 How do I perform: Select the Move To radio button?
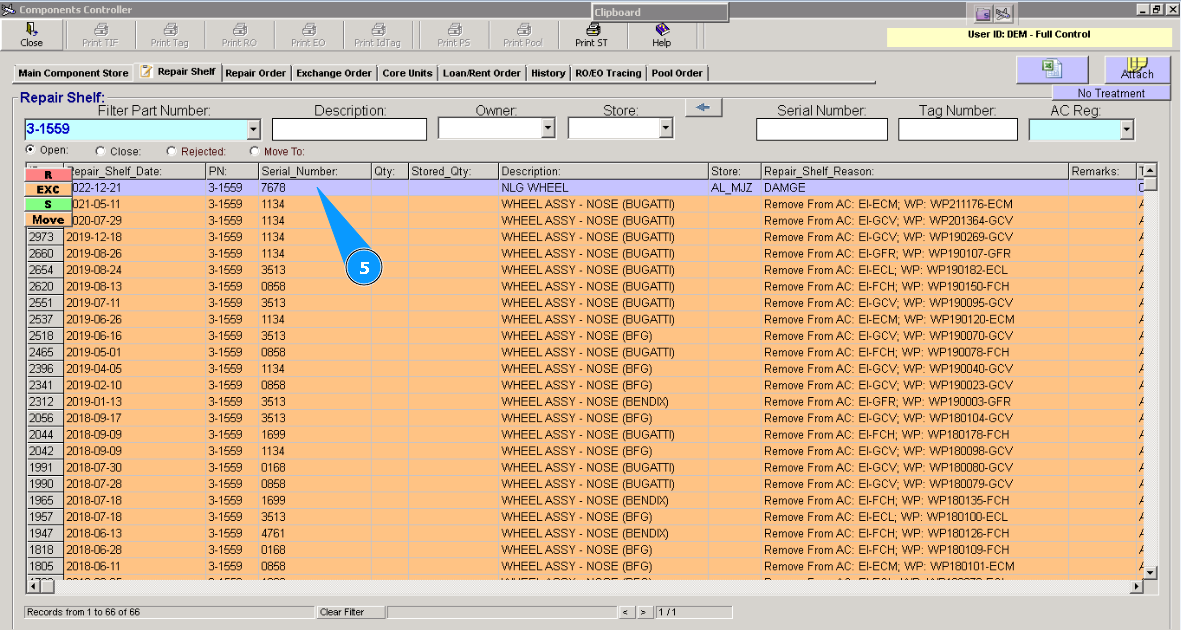point(254,151)
